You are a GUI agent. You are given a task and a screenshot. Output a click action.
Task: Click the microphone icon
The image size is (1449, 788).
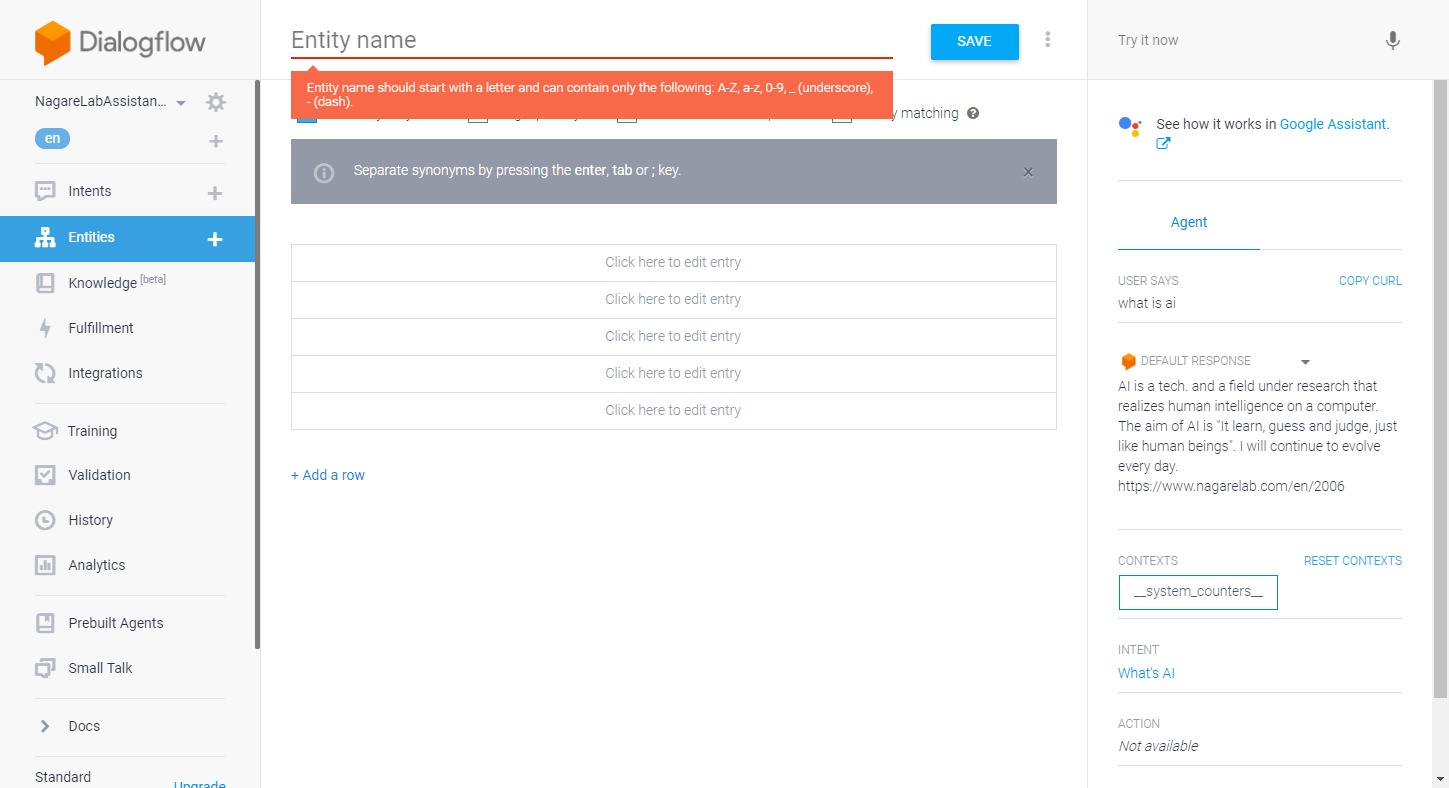[1393, 40]
